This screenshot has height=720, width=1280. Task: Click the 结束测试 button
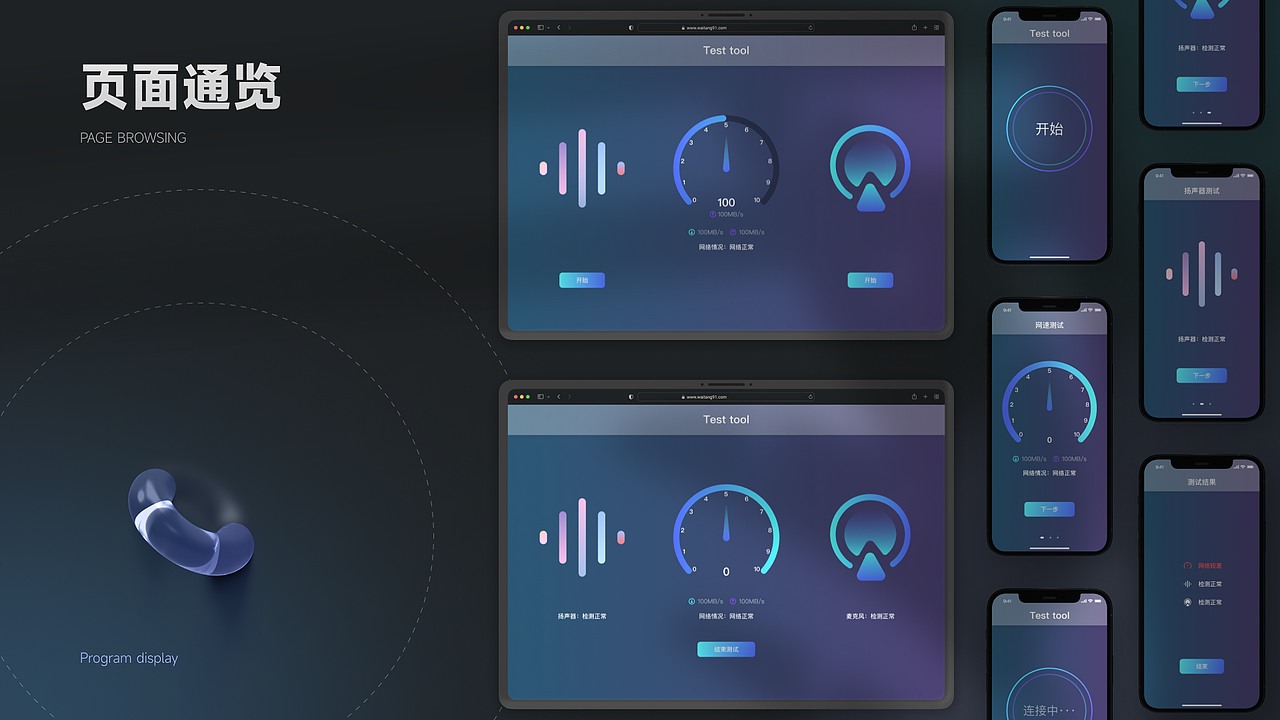pyautogui.click(x=726, y=649)
